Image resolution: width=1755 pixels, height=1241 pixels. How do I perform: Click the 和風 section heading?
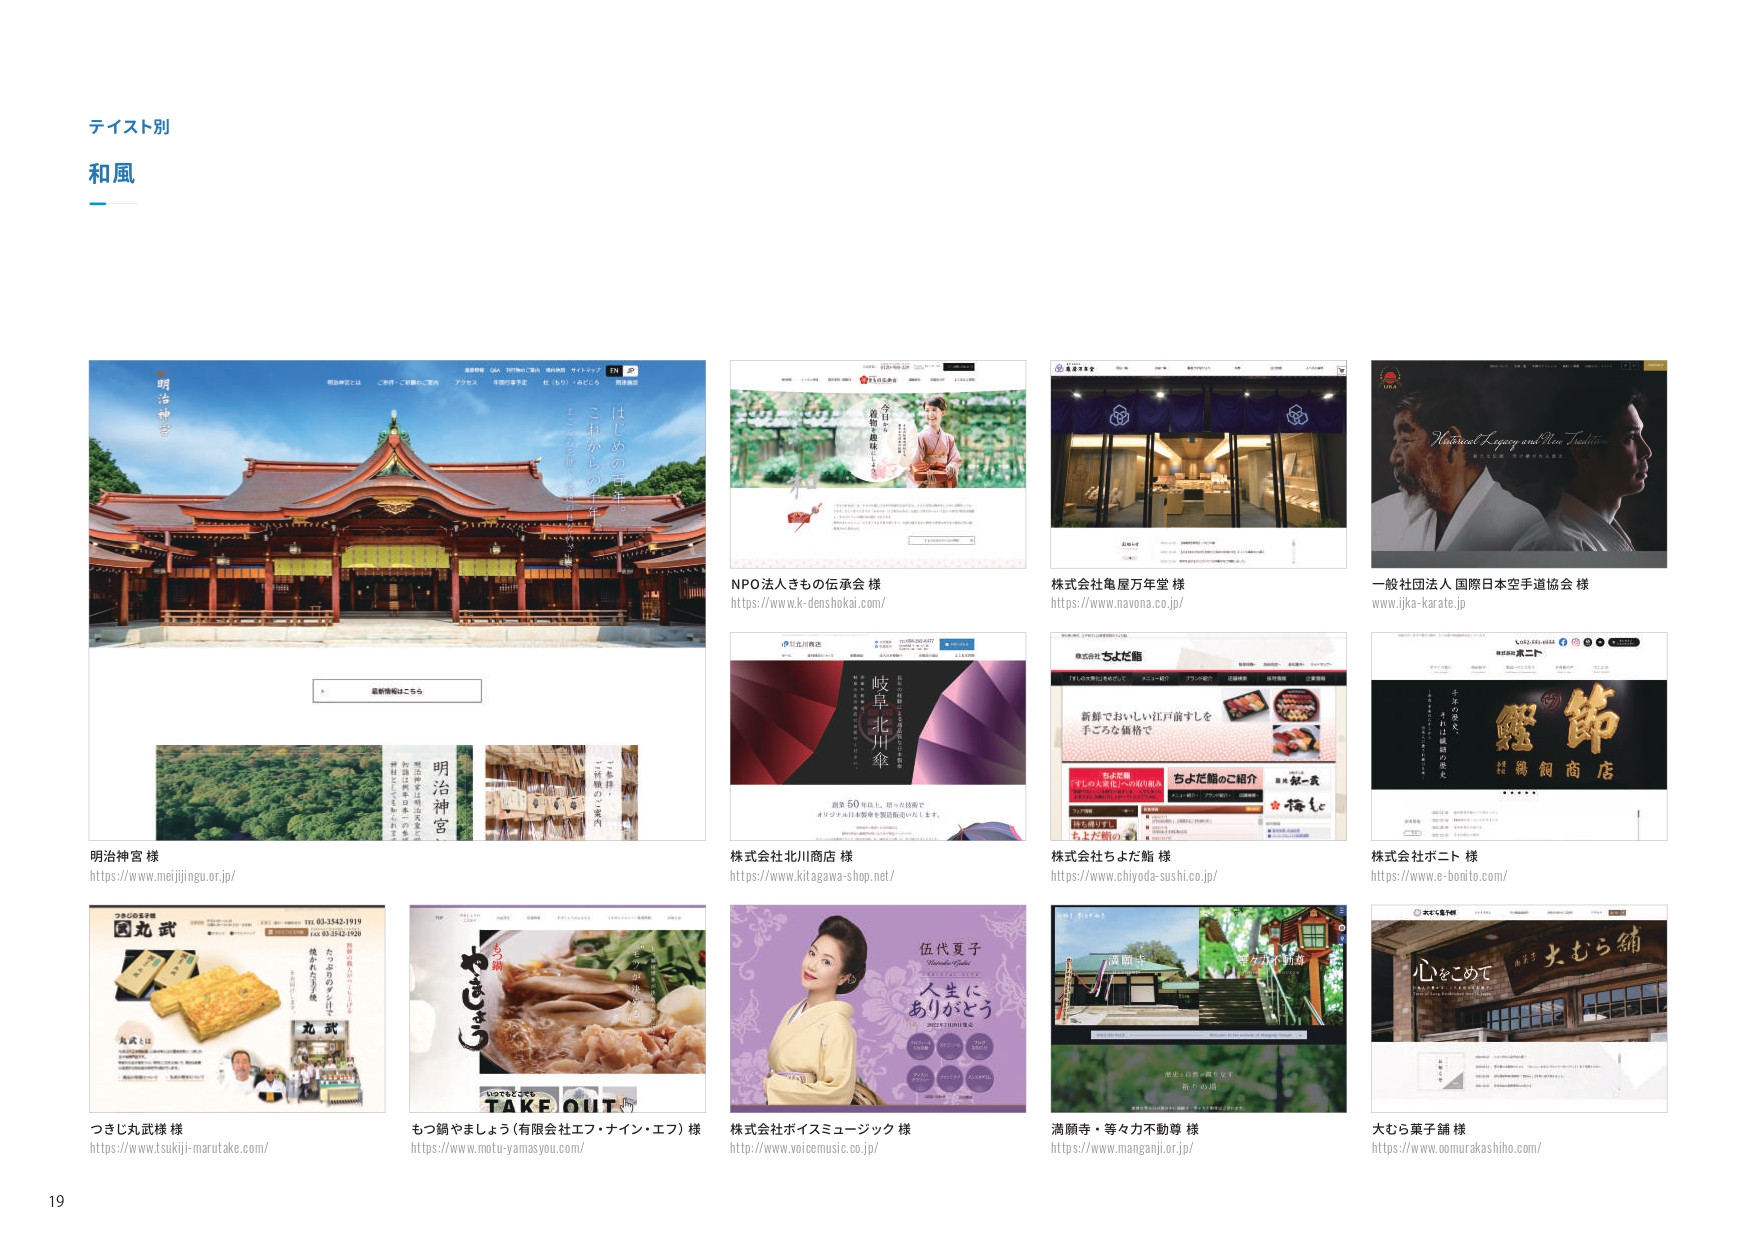click(111, 174)
